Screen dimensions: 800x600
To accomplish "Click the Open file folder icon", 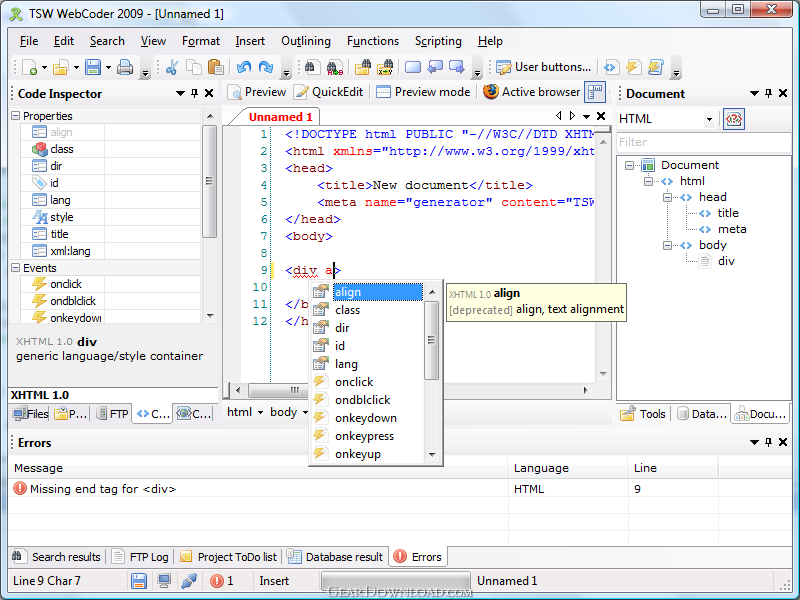I will pos(60,67).
